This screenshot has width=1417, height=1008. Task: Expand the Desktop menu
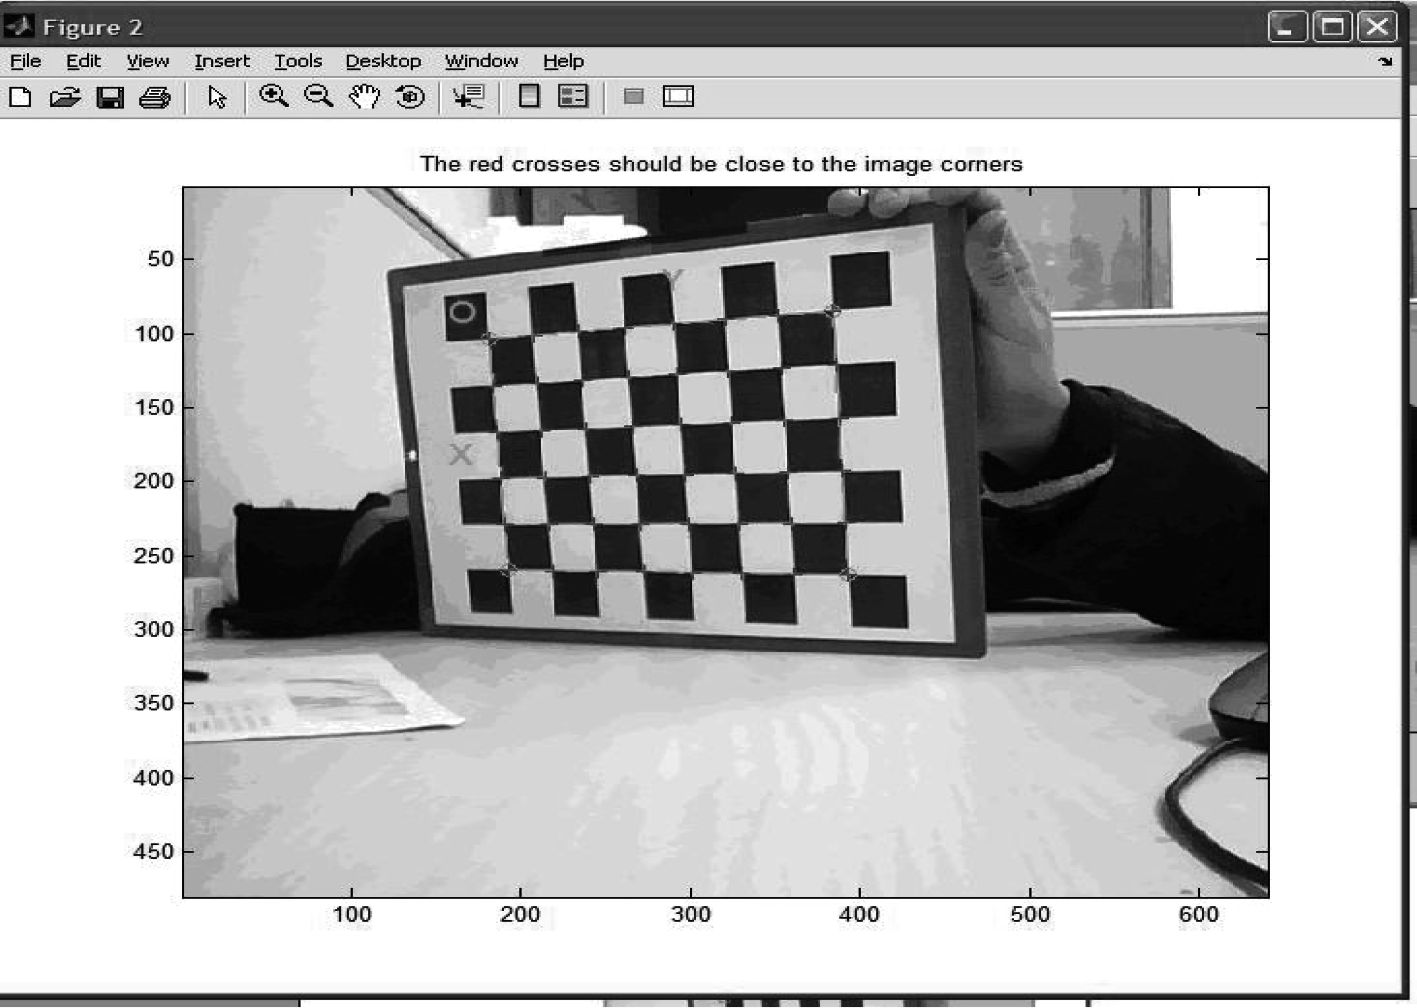(x=383, y=61)
